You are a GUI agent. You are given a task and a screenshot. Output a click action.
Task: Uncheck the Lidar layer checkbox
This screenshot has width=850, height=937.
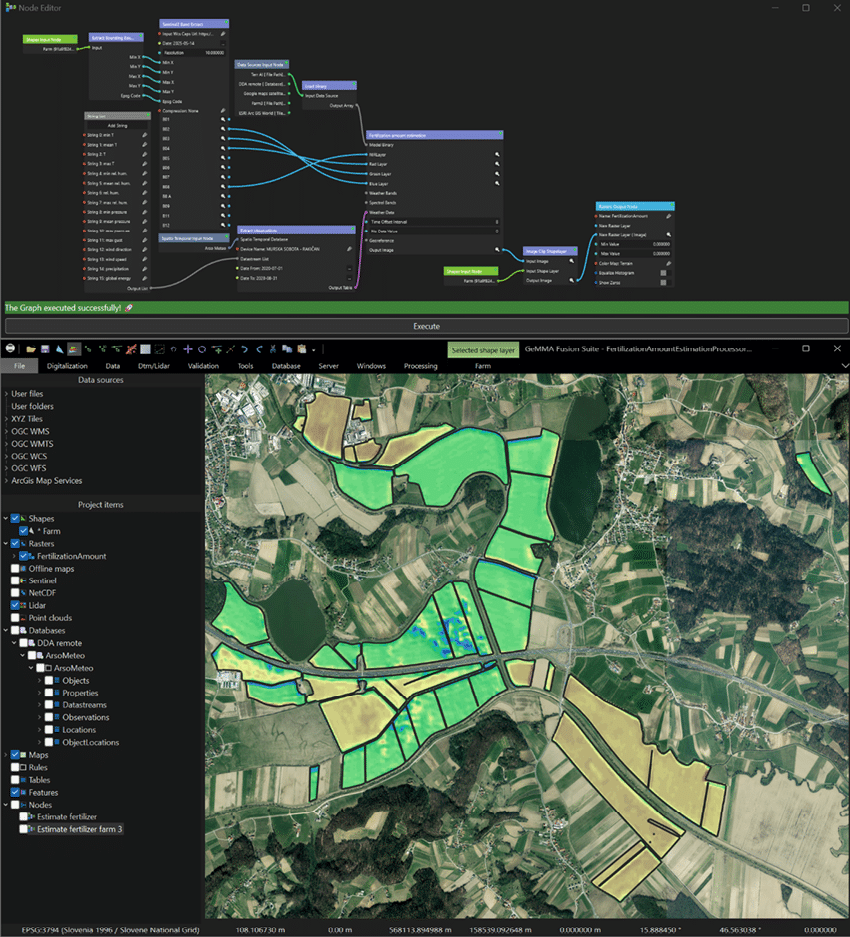pos(15,605)
